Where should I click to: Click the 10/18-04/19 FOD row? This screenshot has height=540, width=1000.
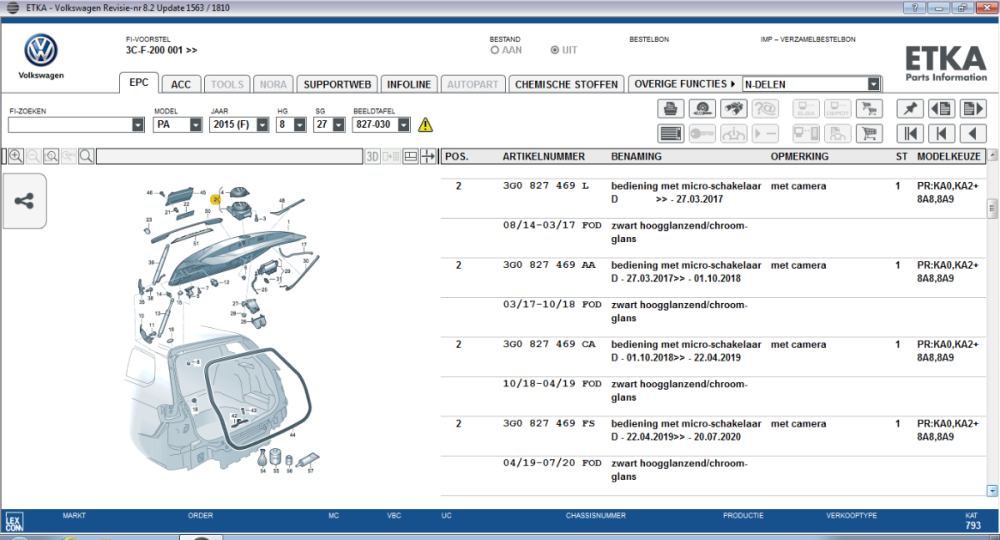coord(713,390)
